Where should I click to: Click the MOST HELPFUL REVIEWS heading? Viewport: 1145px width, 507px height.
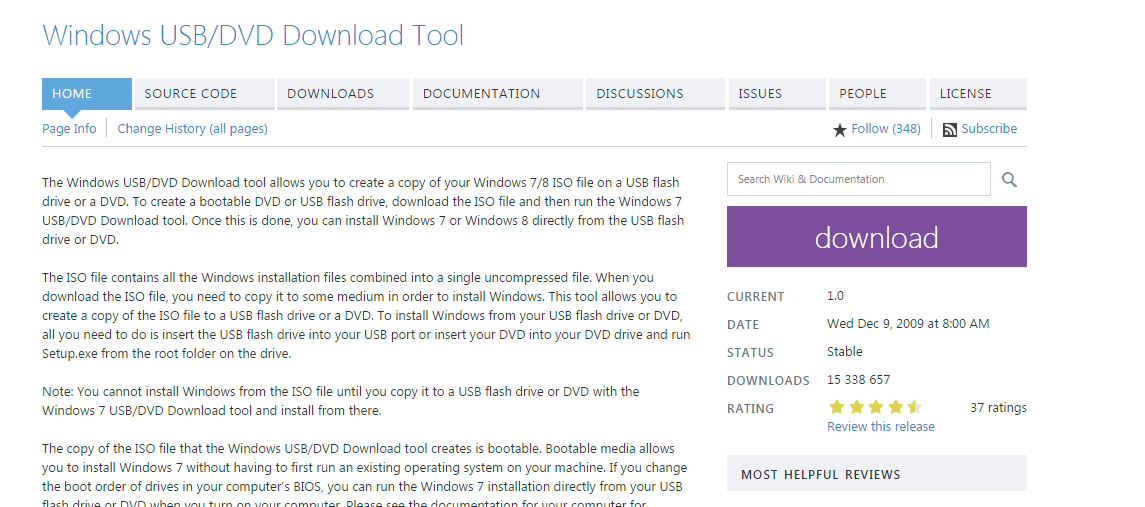click(x=821, y=475)
